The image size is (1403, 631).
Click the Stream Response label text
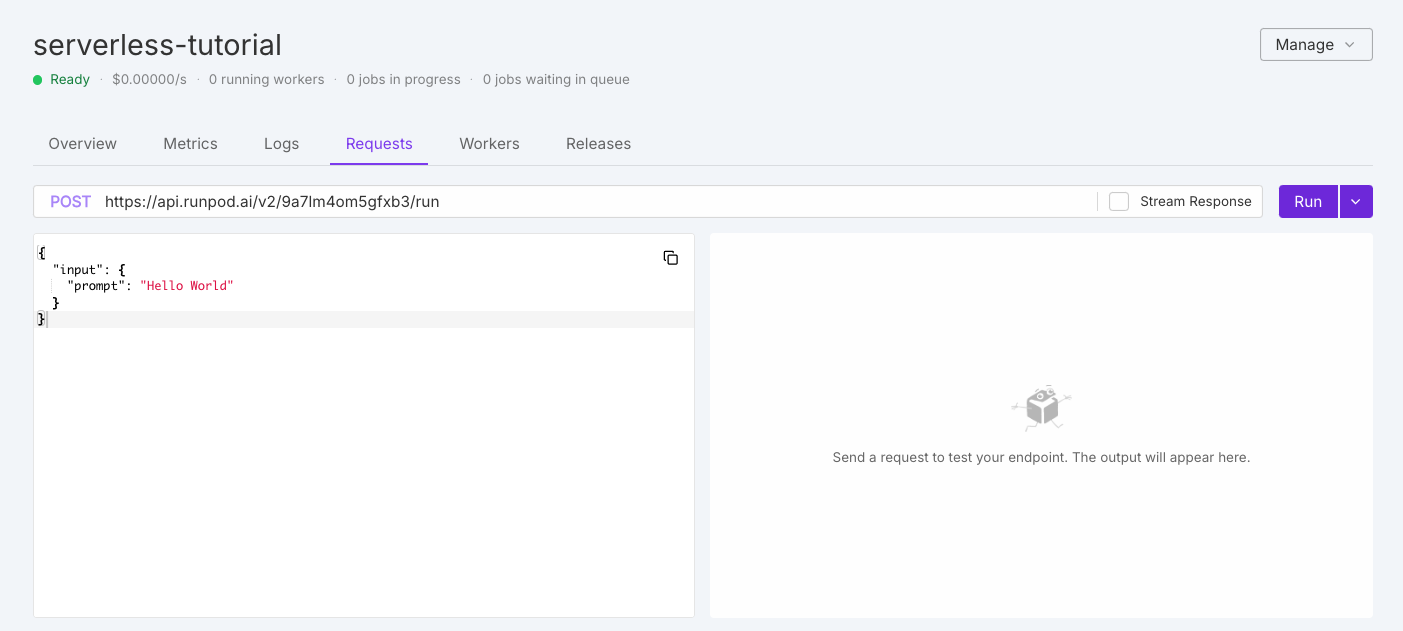click(x=1195, y=201)
